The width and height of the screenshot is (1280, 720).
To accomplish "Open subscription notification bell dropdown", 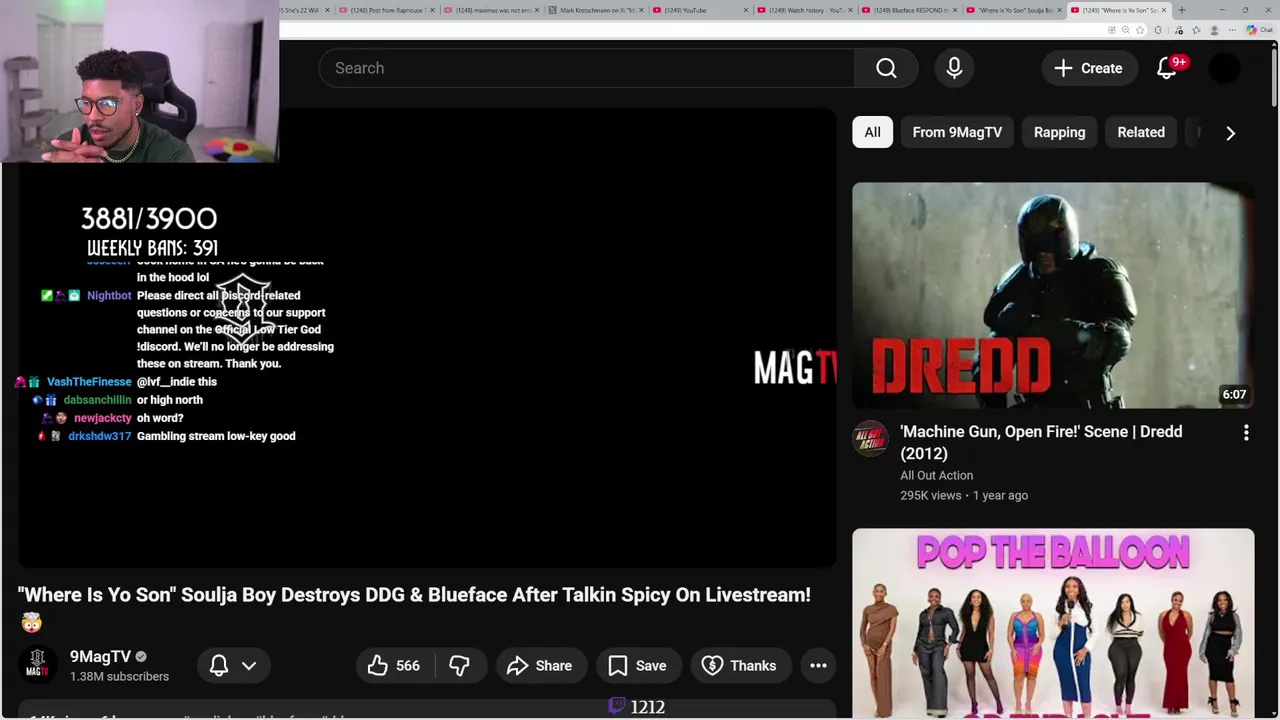I will click(x=233, y=666).
